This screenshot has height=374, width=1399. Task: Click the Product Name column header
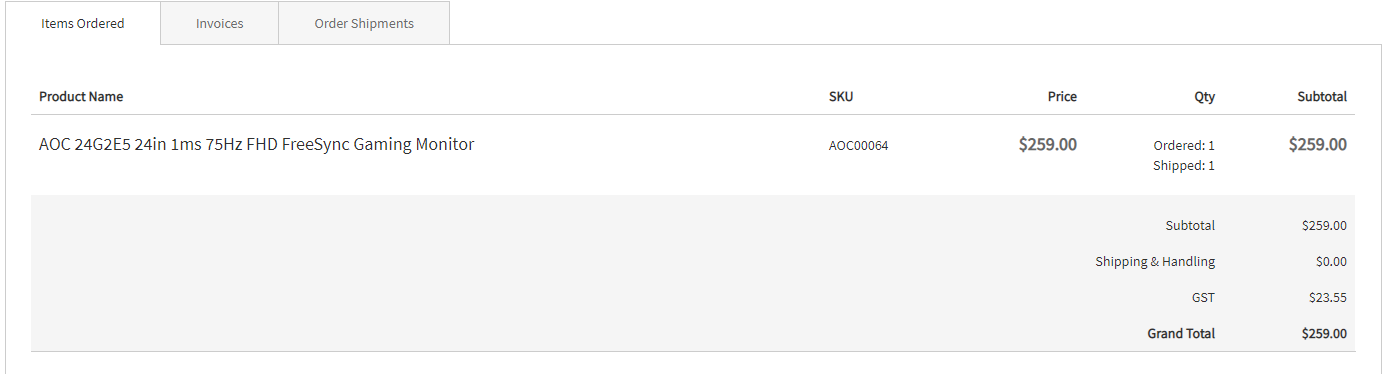click(x=81, y=97)
